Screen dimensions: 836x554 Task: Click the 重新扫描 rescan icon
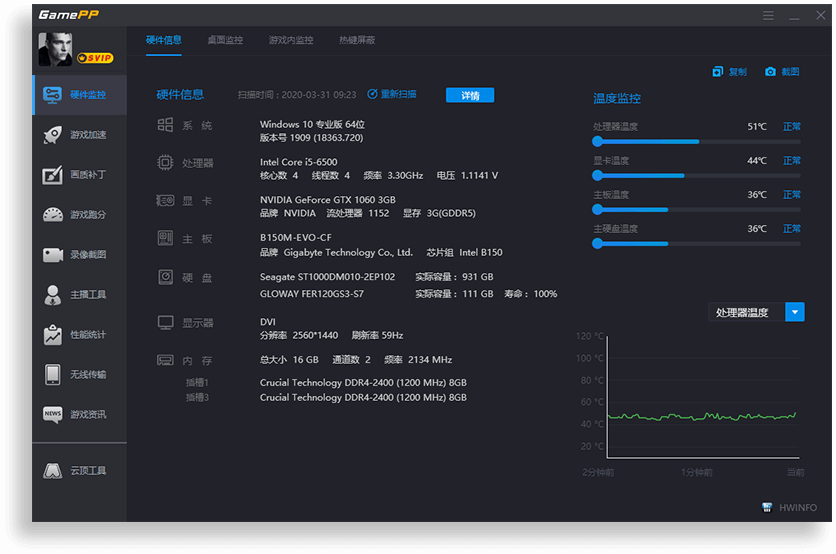coord(372,94)
